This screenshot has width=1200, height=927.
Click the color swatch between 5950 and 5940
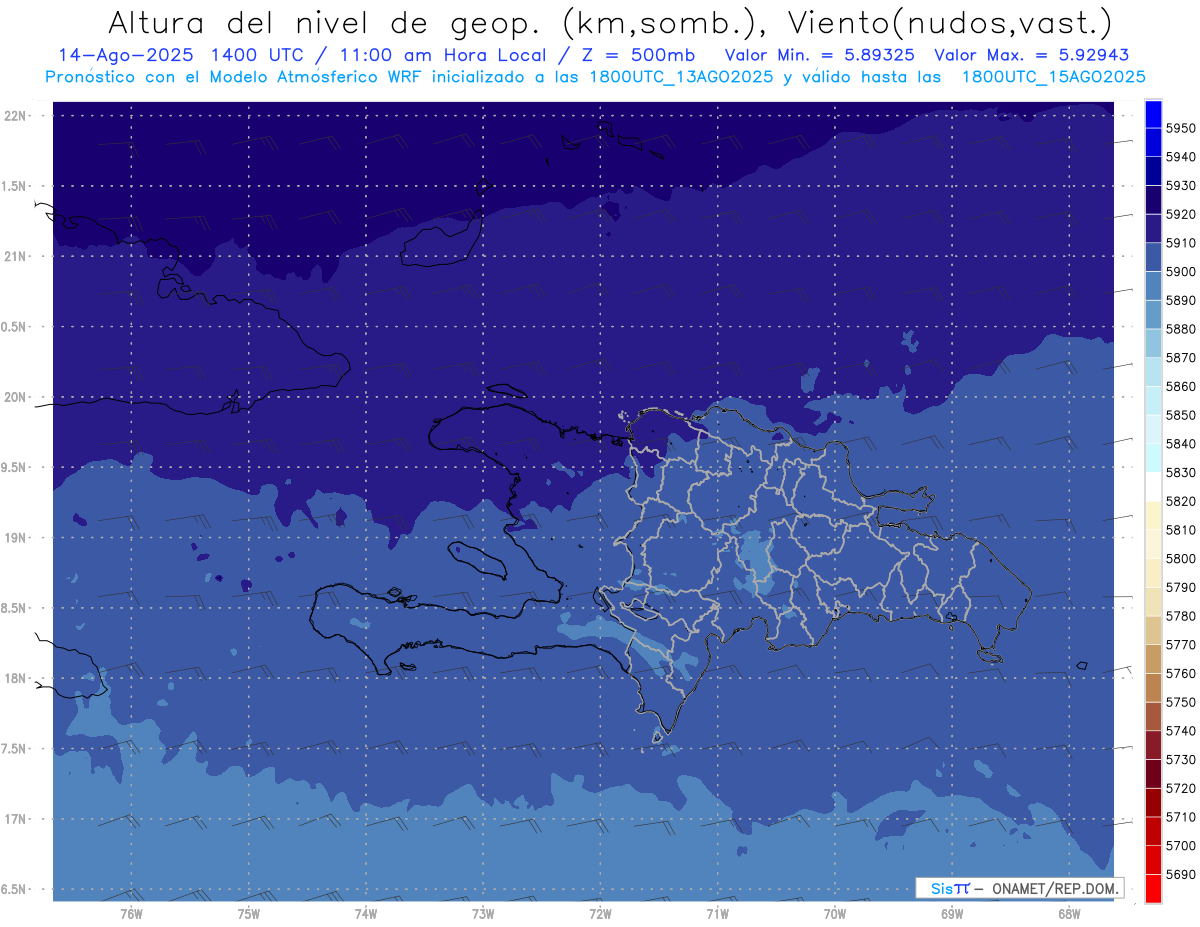pyautogui.click(x=1153, y=143)
